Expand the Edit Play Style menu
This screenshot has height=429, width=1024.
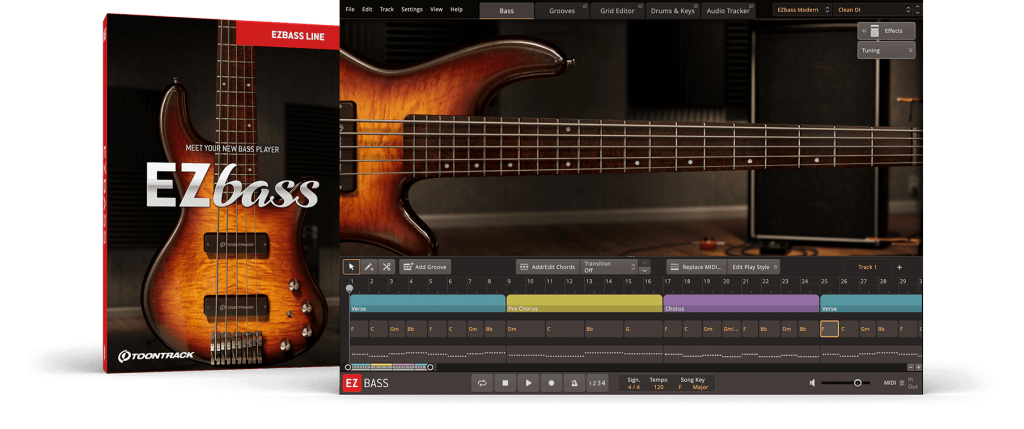pyautogui.click(x=754, y=266)
